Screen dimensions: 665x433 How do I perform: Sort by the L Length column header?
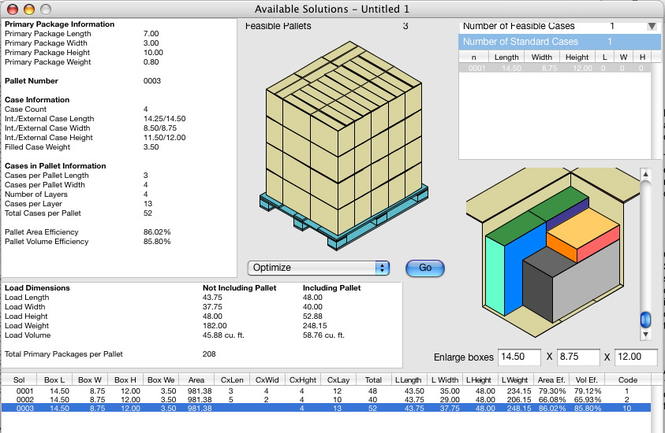click(x=408, y=380)
